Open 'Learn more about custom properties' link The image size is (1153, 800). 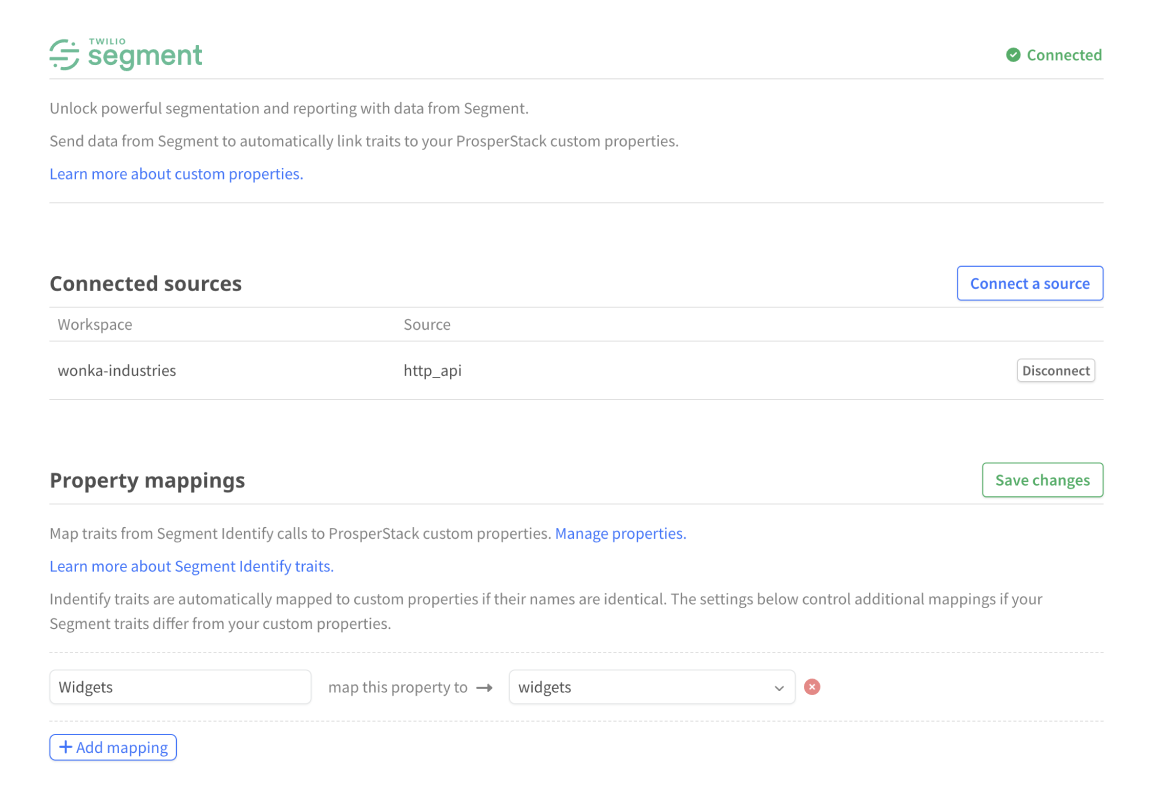click(176, 174)
